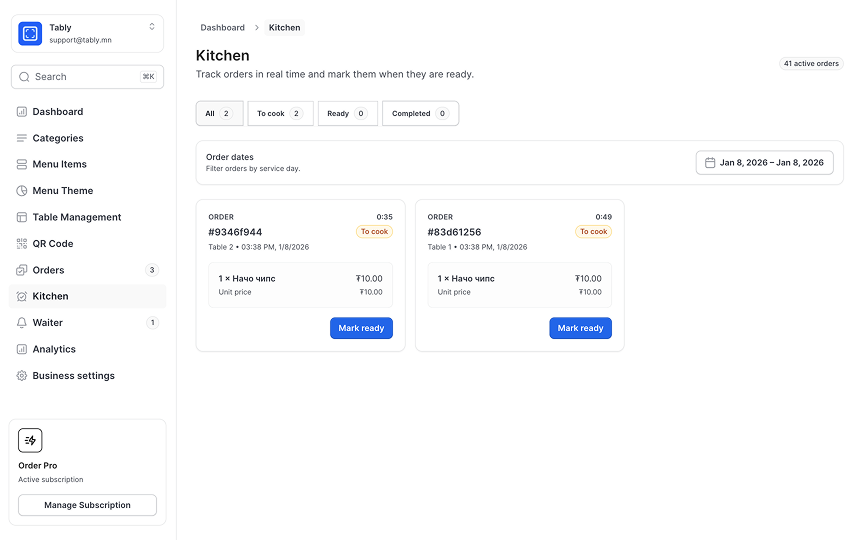Image resolution: width=863 pixels, height=540 pixels.
Task: Click the Analytics chart icon
Action: tap(22, 349)
